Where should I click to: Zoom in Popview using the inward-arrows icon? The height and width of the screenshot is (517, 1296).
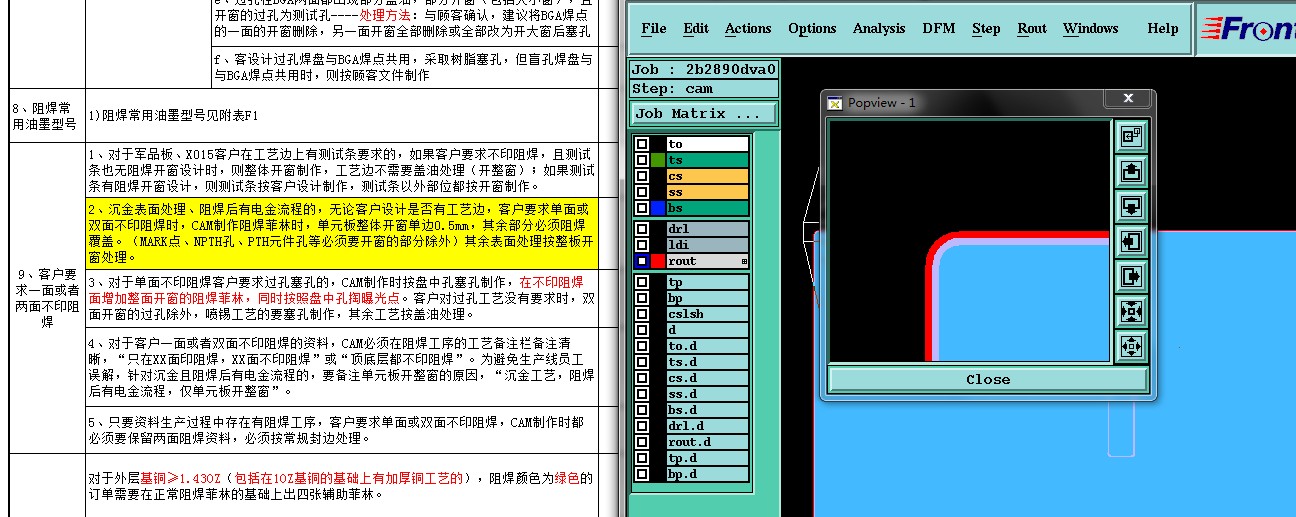click(x=1131, y=311)
